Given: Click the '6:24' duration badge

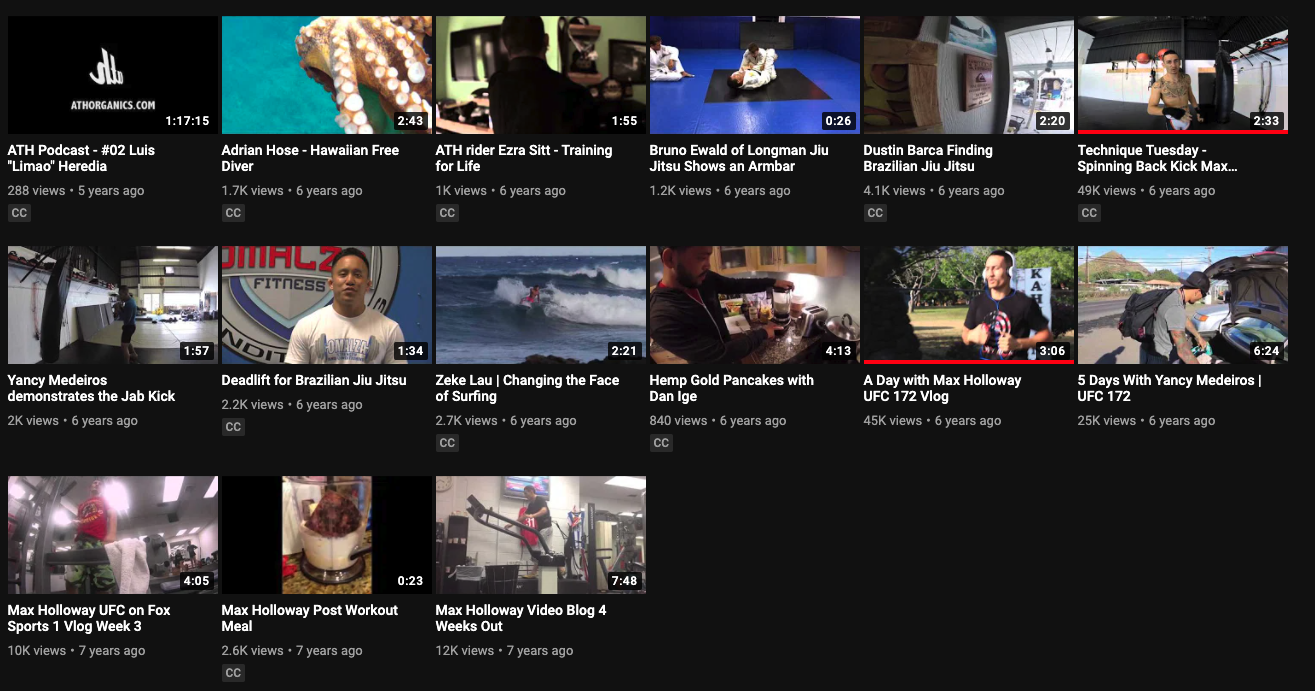Looking at the screenshot, I should point(1266,351).
